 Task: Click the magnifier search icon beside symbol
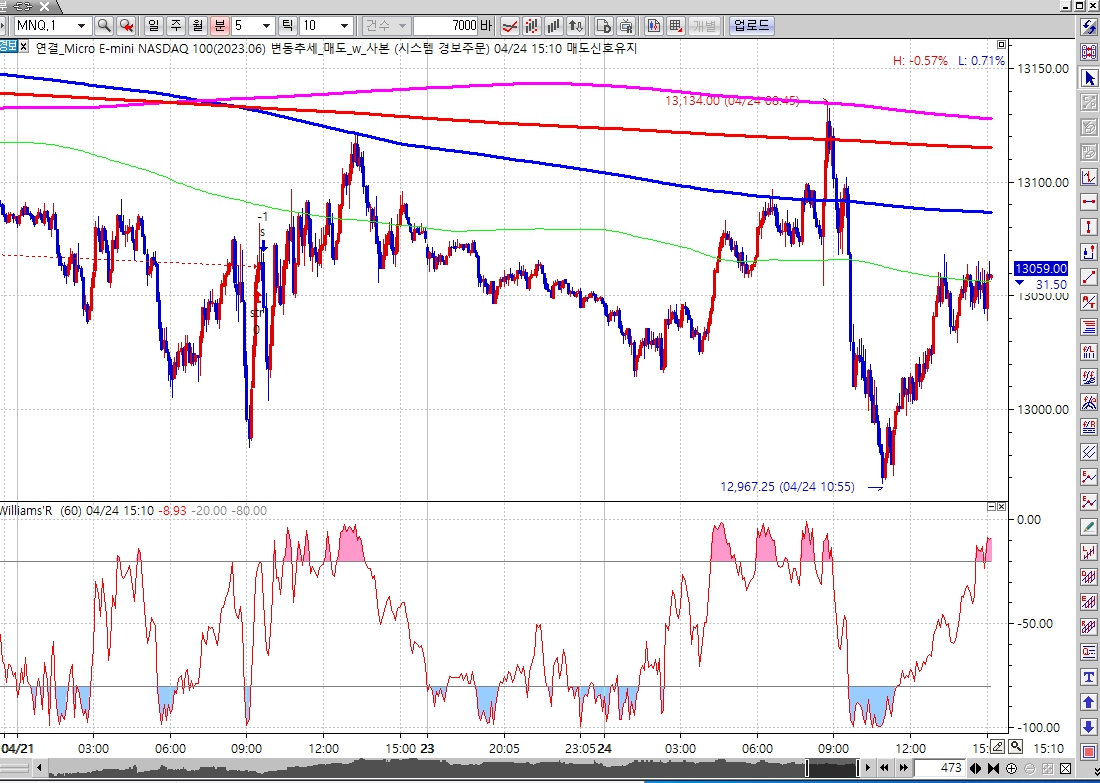coord(103,25)
